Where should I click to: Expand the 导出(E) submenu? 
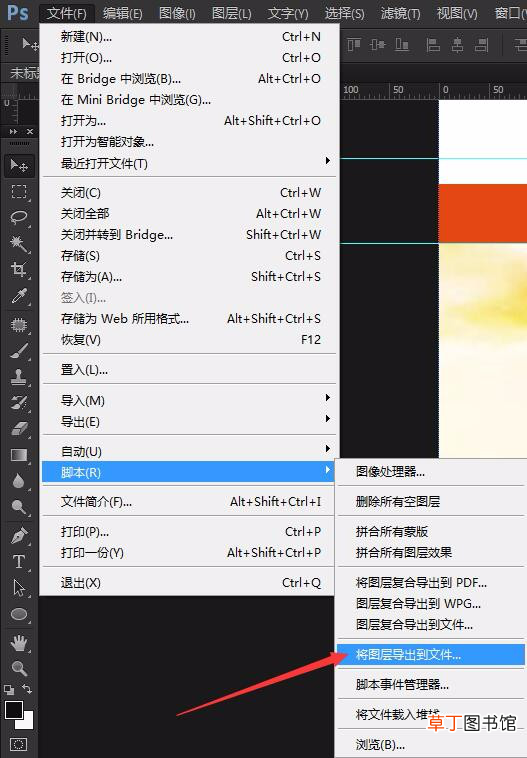[190, 422]
